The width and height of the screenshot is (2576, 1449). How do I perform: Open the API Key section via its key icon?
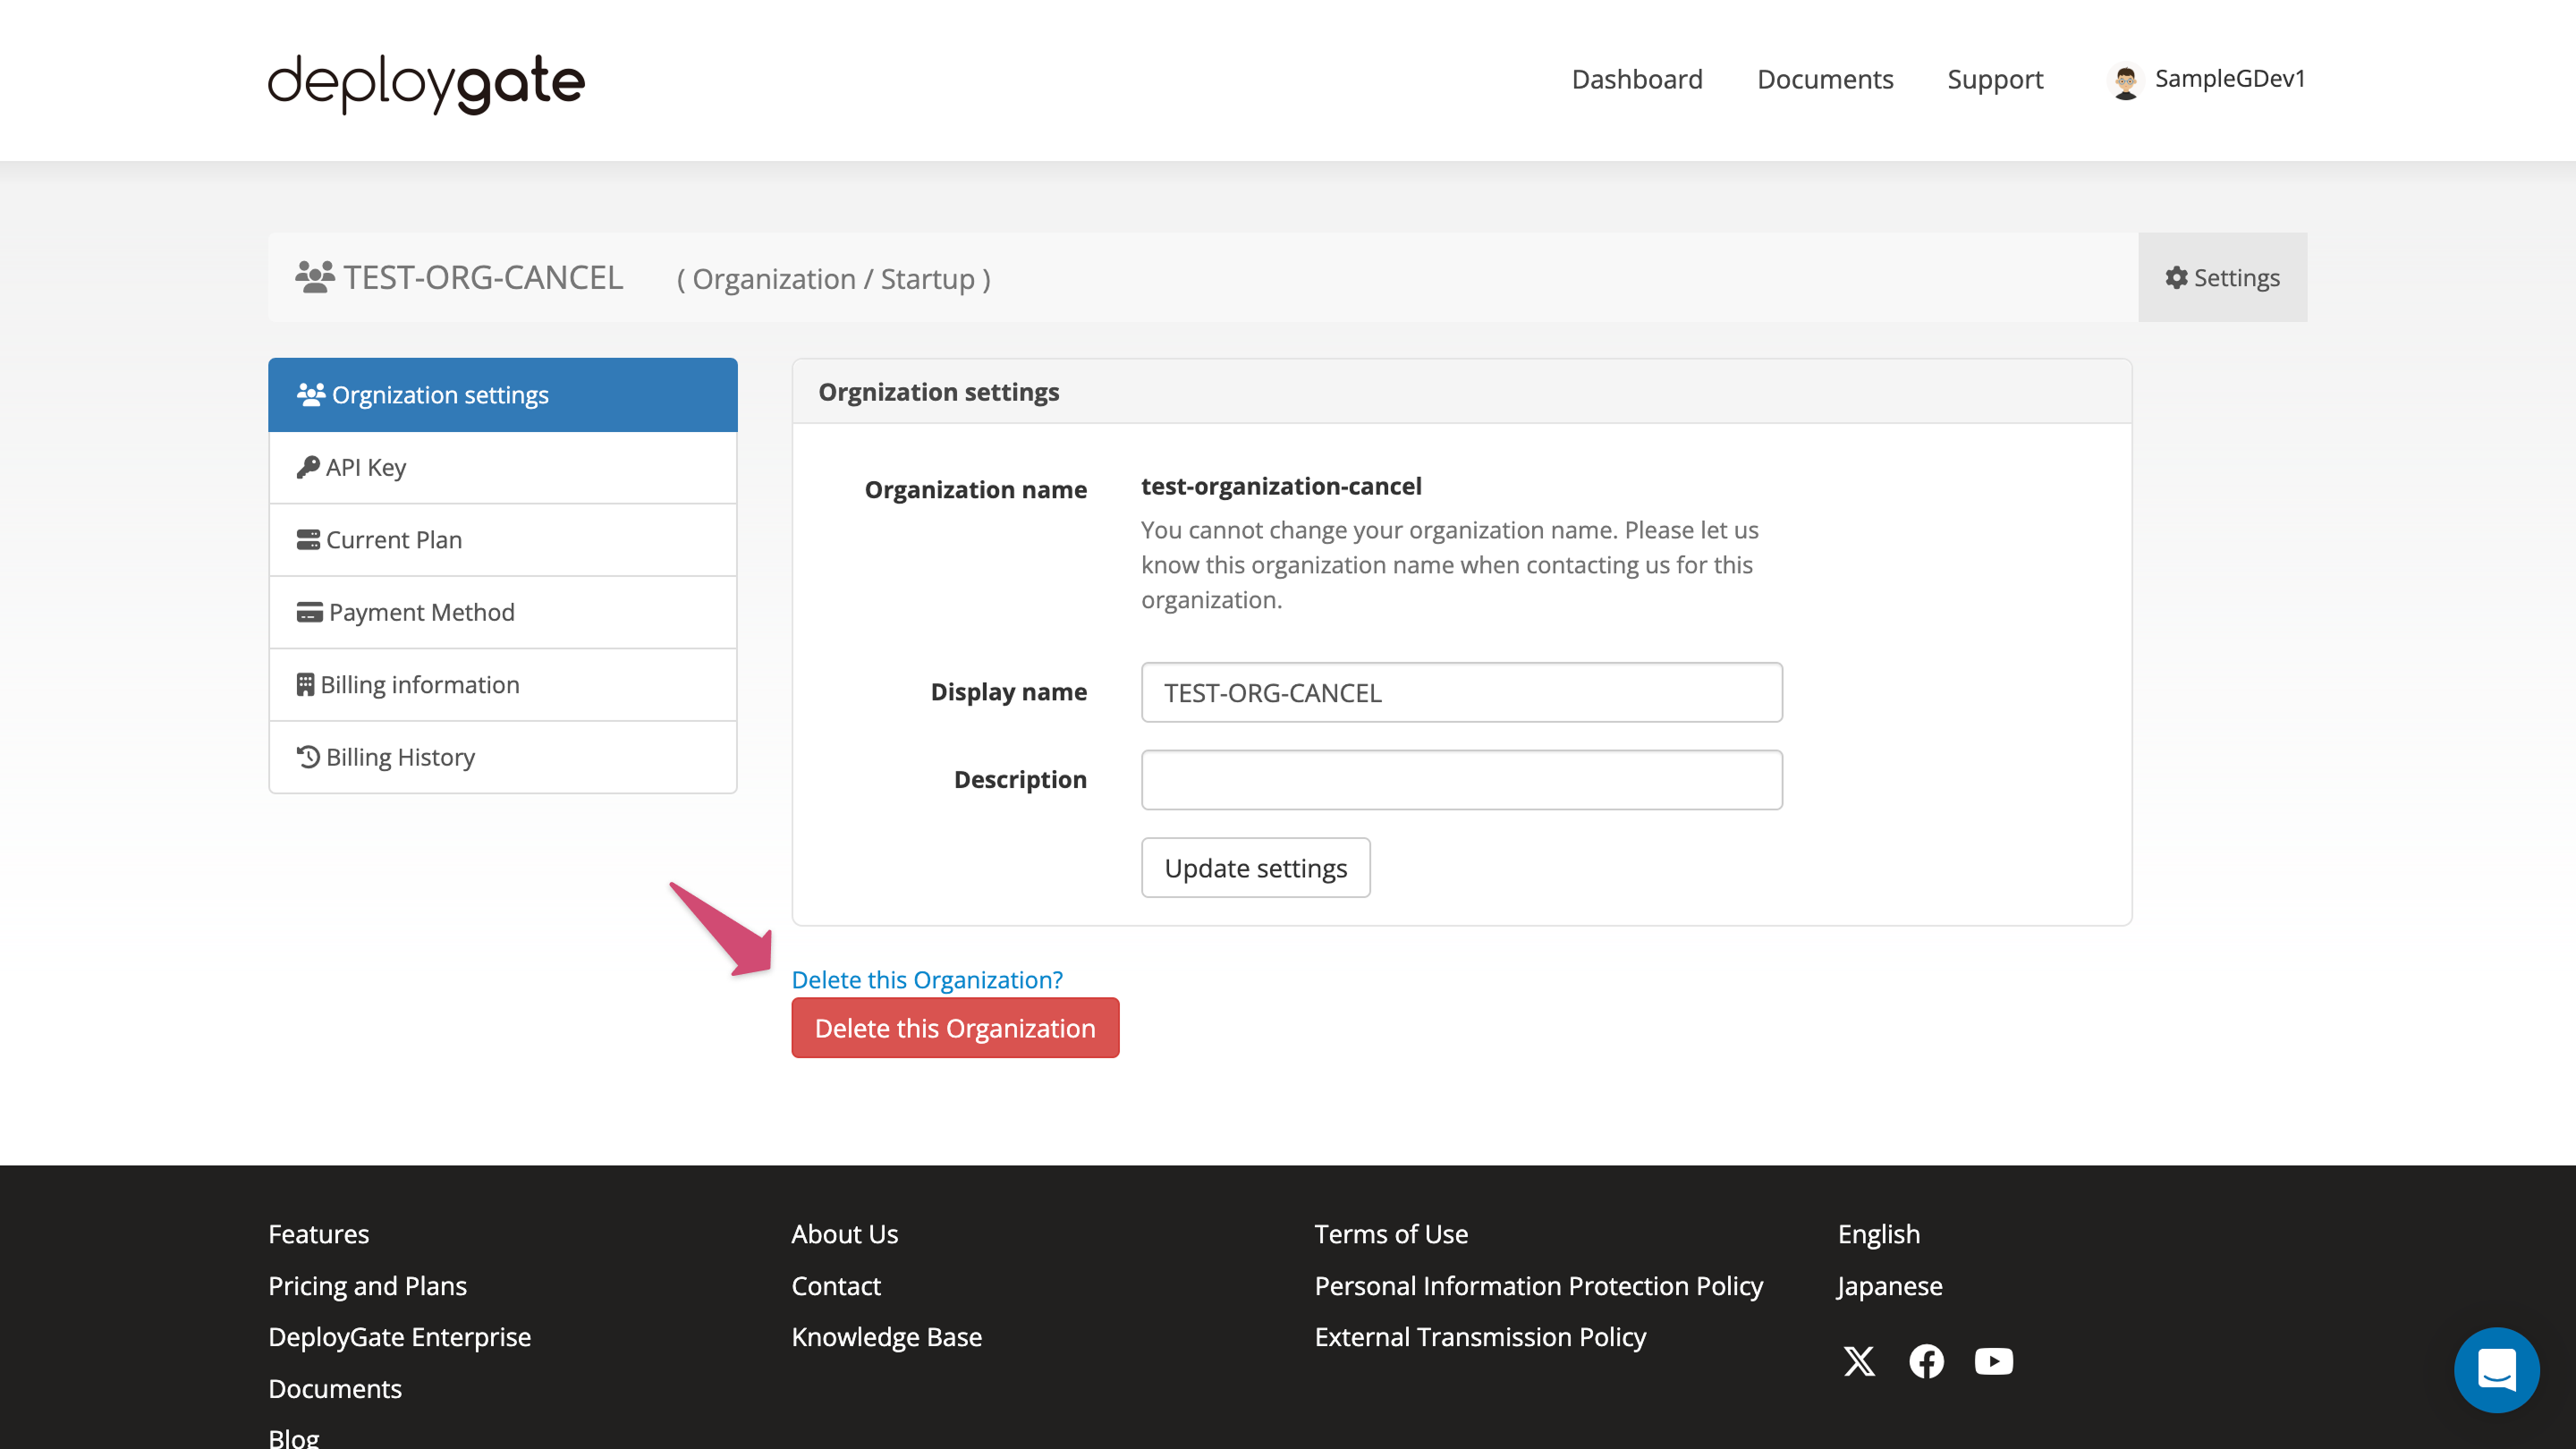point(309,467)
